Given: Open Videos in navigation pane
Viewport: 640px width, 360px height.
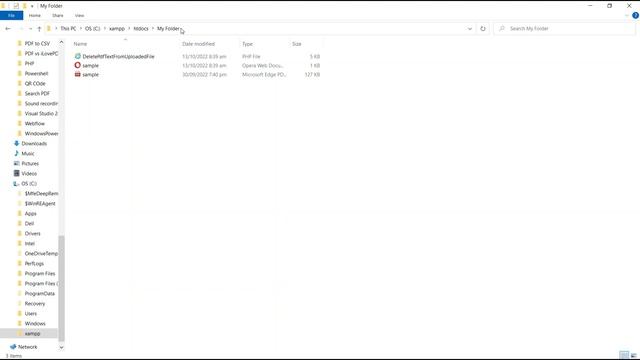Looking at the screenshot, I should pyautogui.click(x=29, y=173).
